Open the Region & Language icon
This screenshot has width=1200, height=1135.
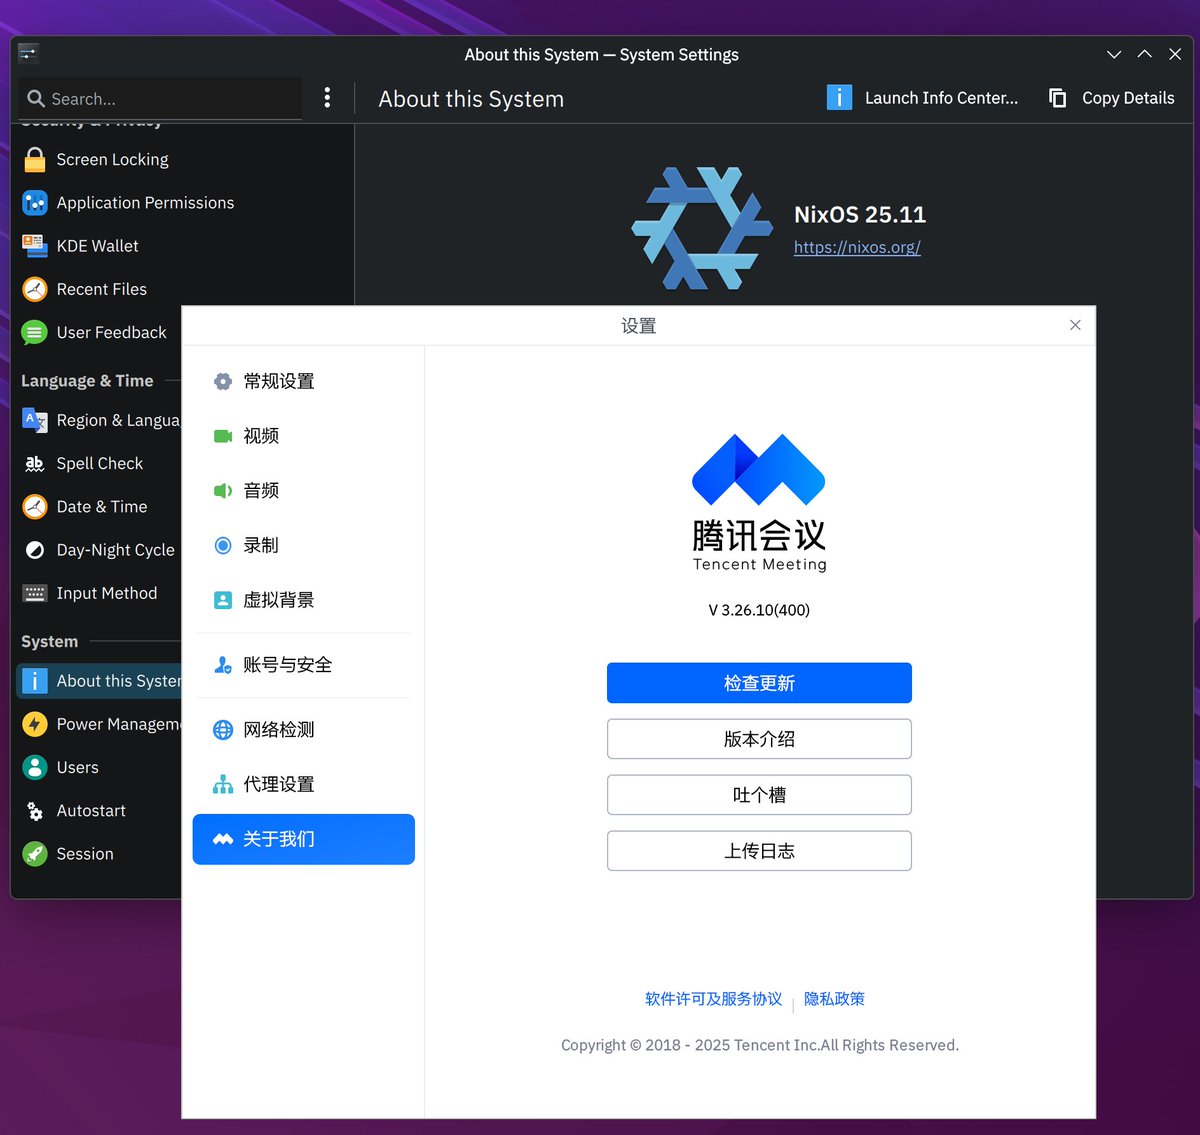click(x=35, y=420)
